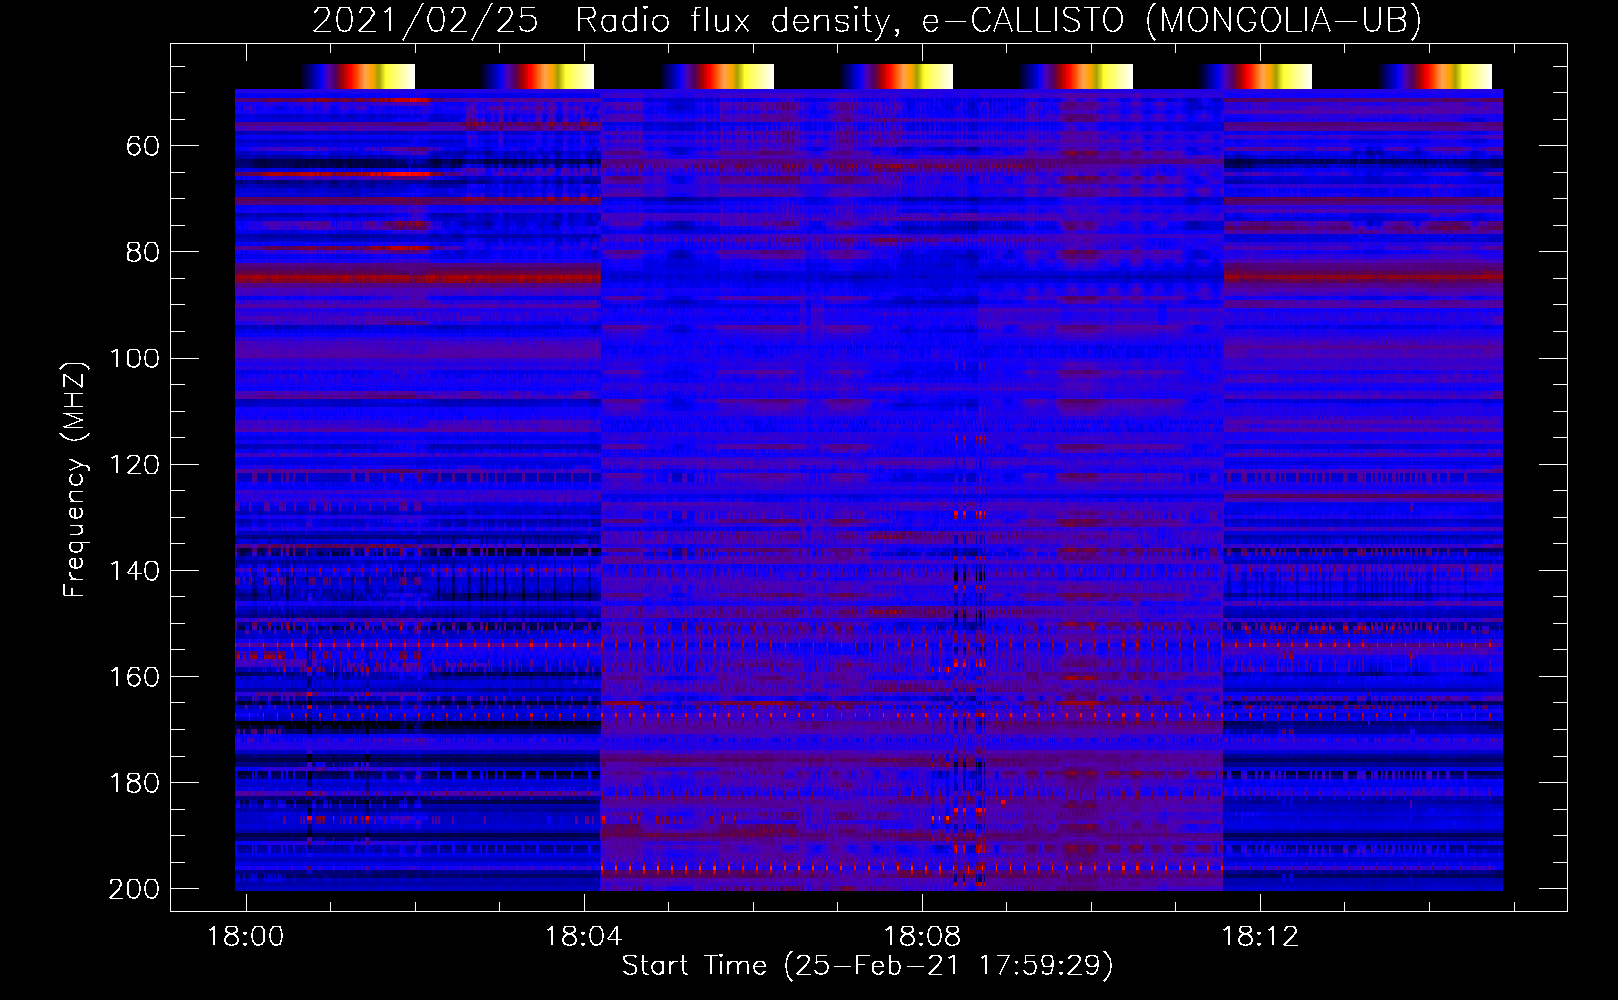
Task: Select the 120 MHz frequency tick label
Action: (x=134, y=465)
